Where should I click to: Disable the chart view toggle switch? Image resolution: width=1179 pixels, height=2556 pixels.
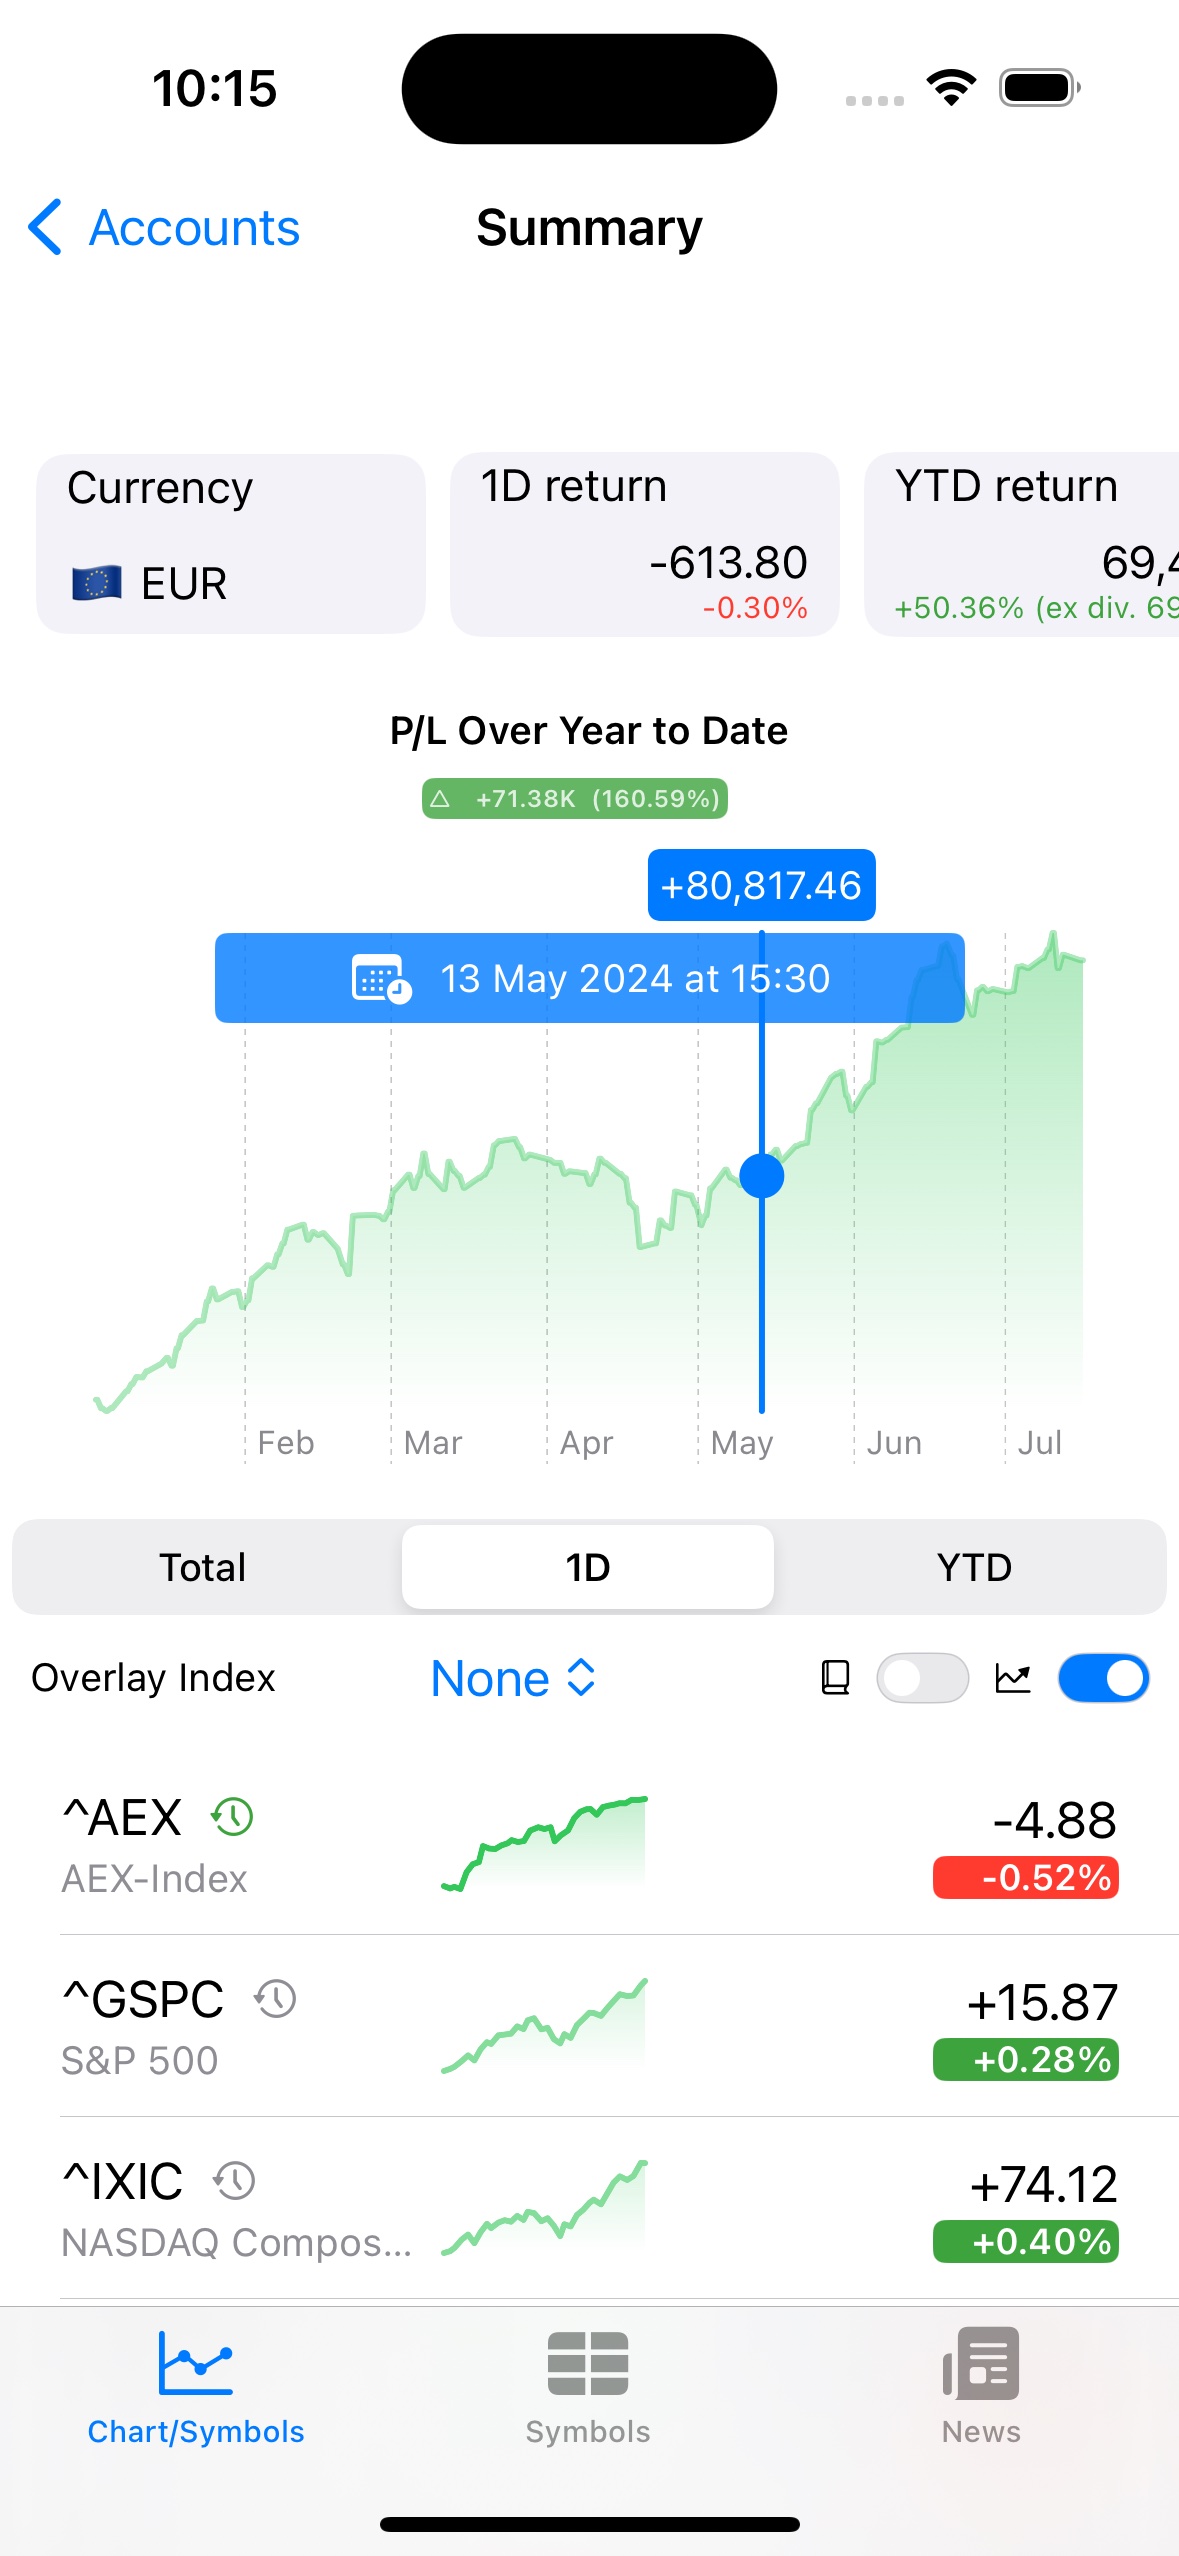[x=1103, y=1678]
